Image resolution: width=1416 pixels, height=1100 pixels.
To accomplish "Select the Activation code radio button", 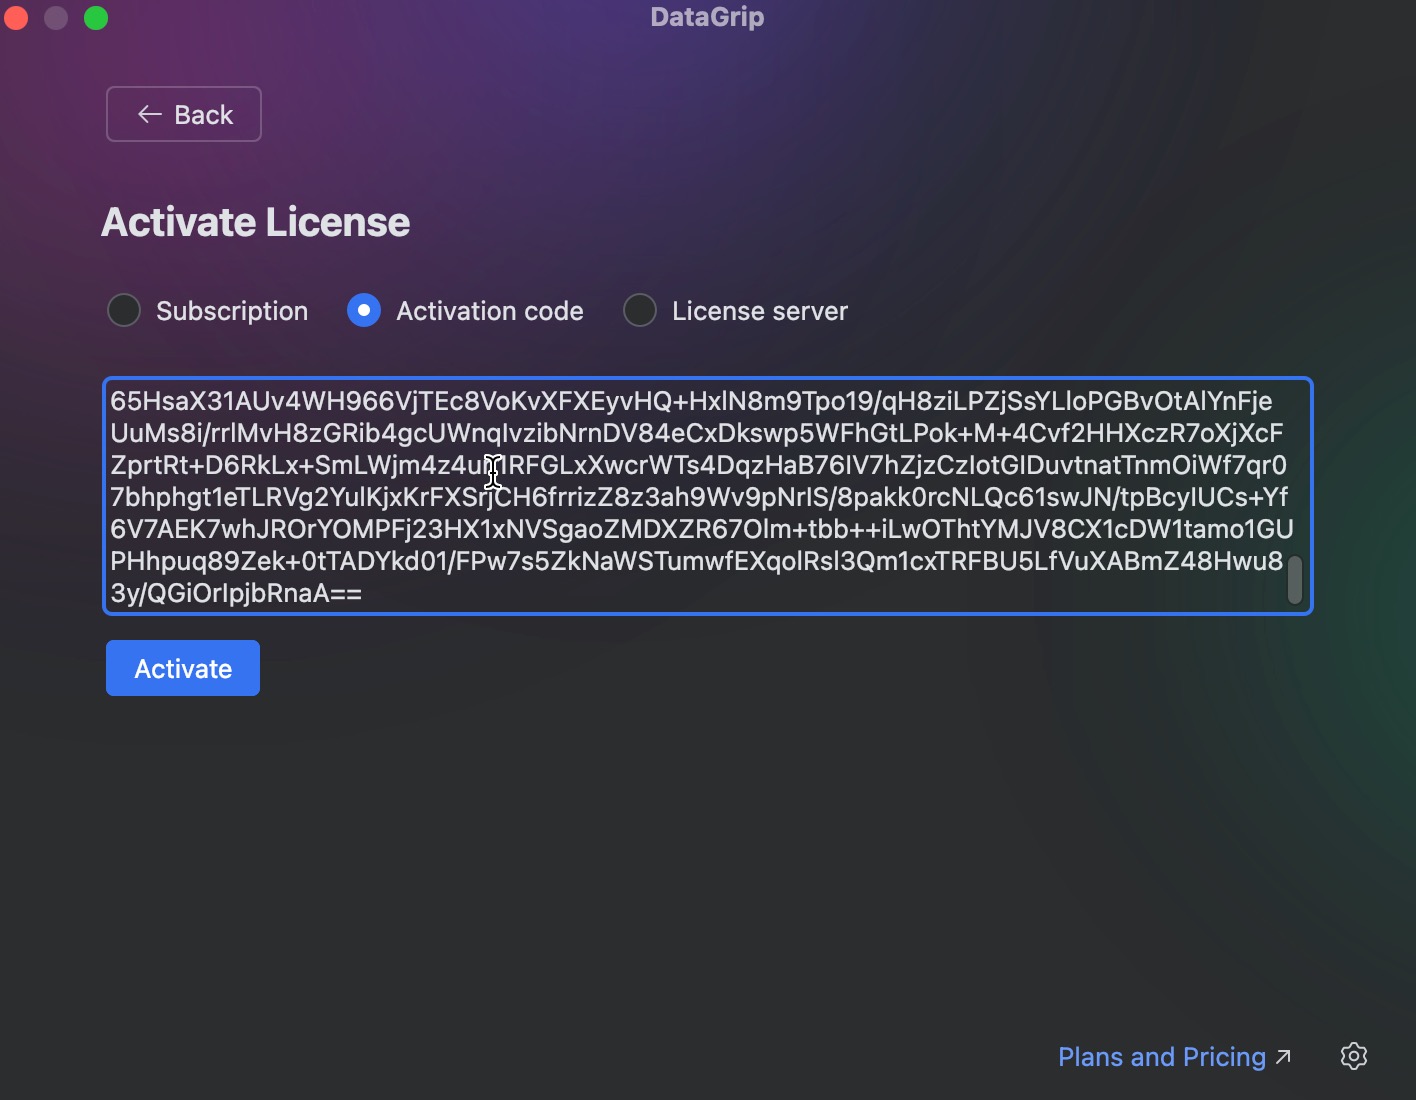I will tap(364, 310).
